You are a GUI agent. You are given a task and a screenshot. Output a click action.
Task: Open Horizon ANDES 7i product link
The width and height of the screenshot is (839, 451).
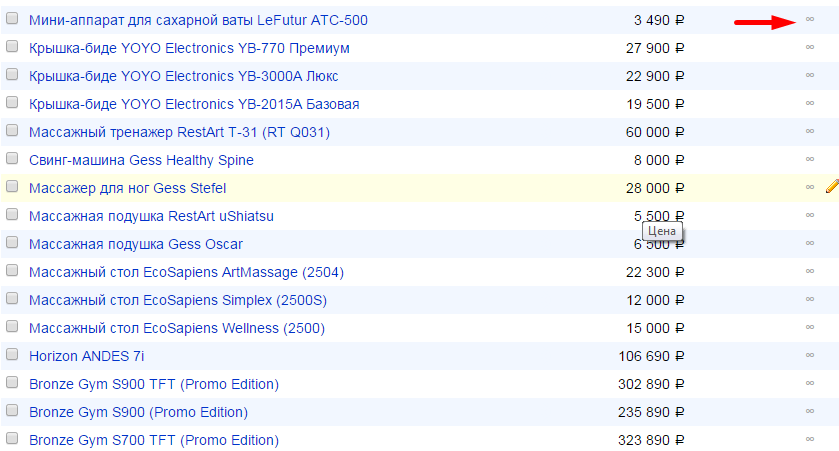click(x=87, y=356)
